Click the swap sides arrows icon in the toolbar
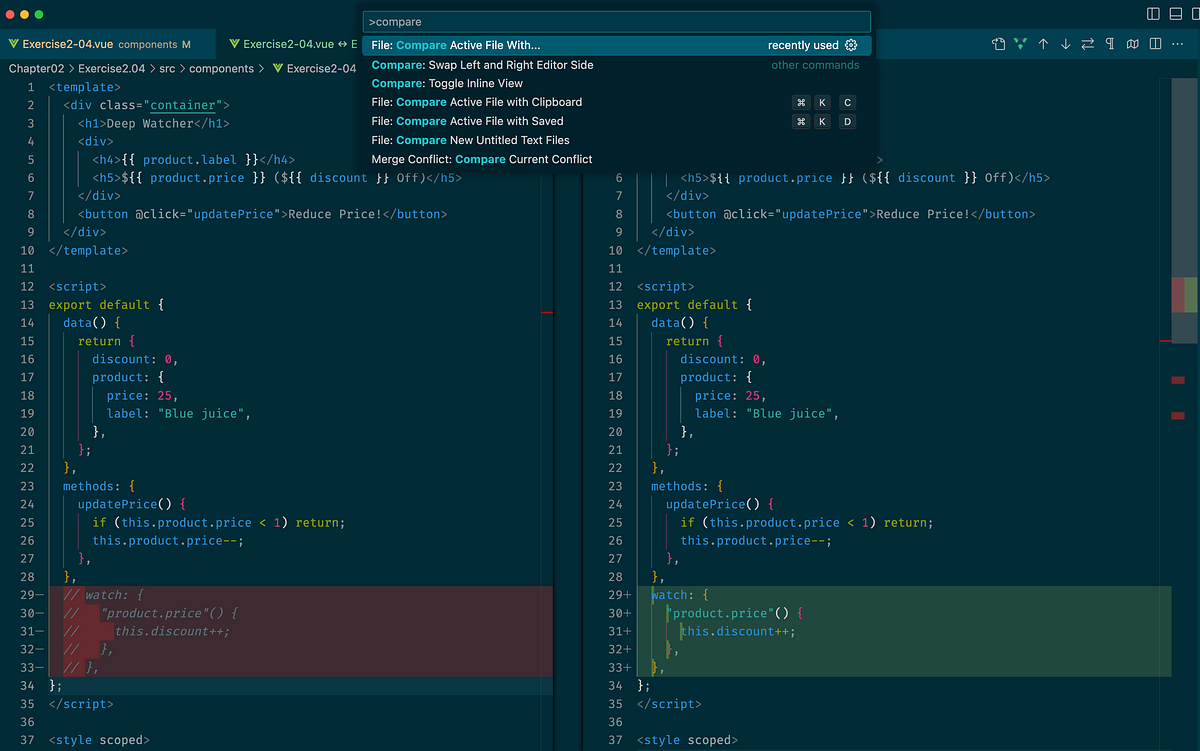The image size is (1200, 751). tap(1087, 44)
